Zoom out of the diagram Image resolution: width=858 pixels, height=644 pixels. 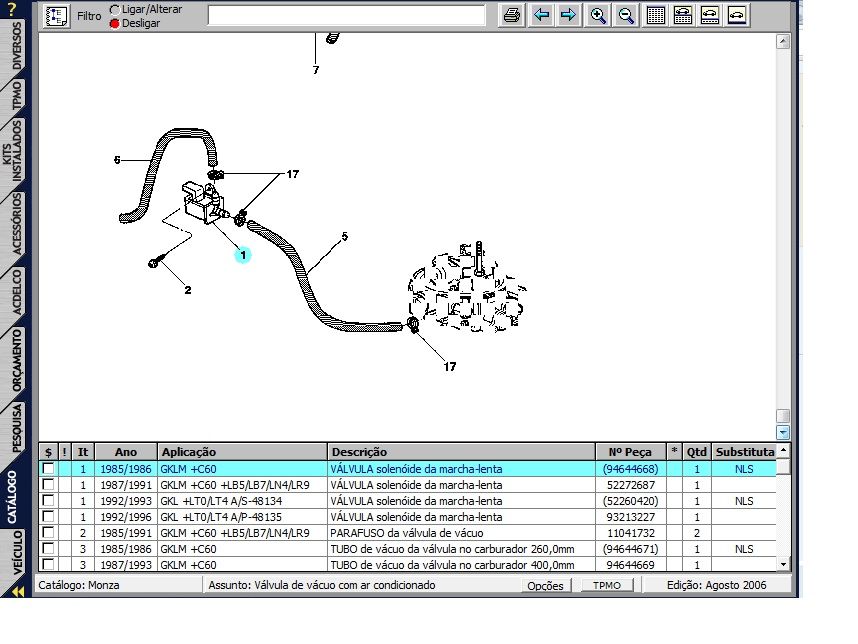click(625, 15)
